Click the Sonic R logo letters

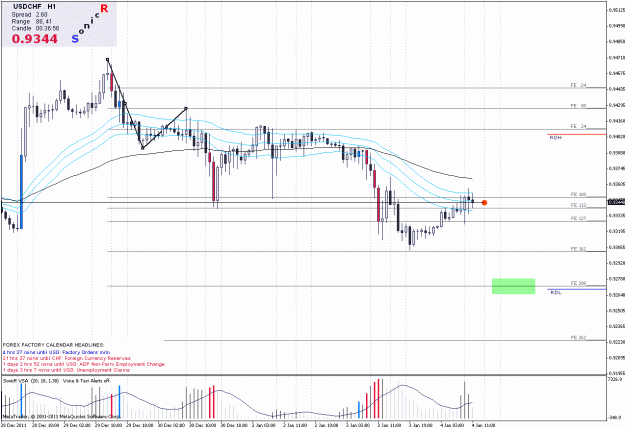coord(90,23)
